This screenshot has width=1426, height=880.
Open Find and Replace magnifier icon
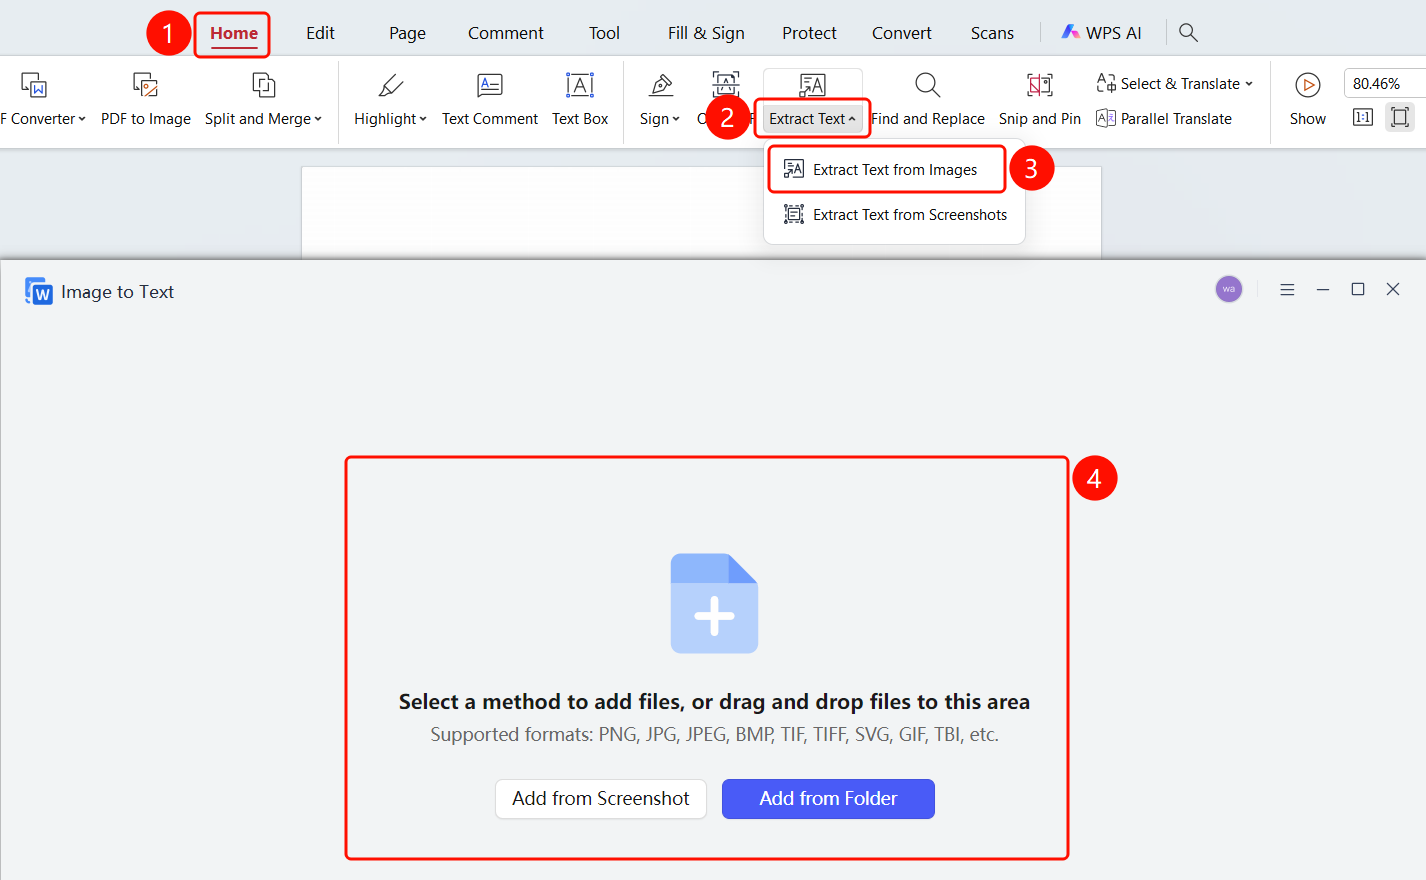tap(928, 85)
